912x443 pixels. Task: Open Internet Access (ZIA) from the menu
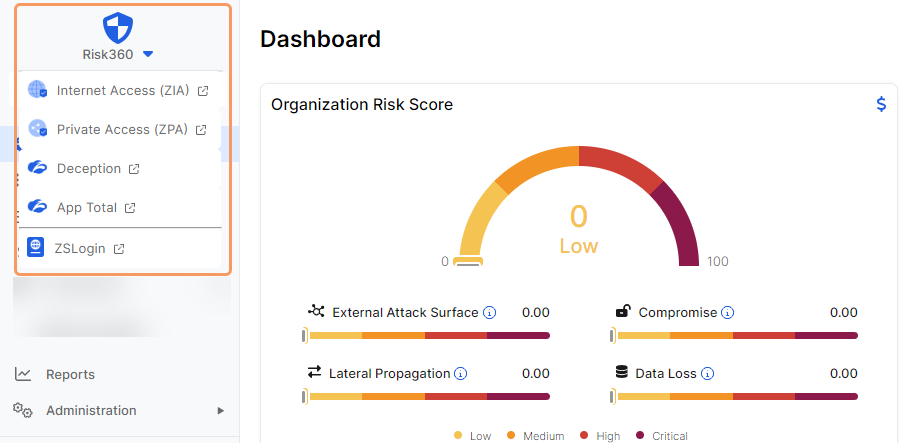click(122, 90)
